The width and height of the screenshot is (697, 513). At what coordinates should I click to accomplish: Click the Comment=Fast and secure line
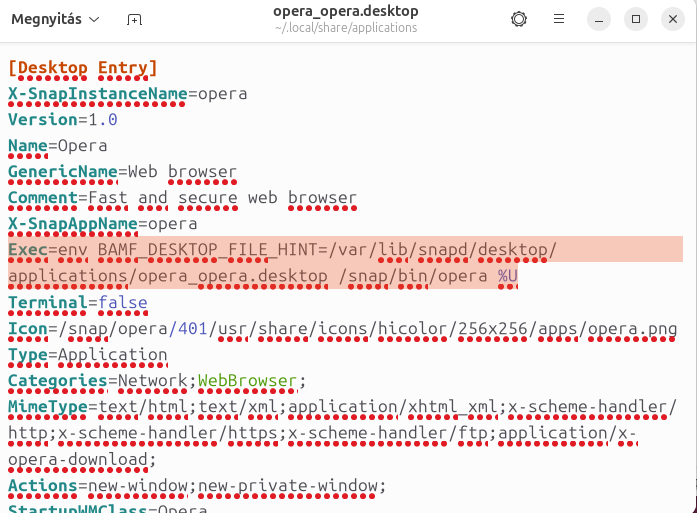coord(182,199)
